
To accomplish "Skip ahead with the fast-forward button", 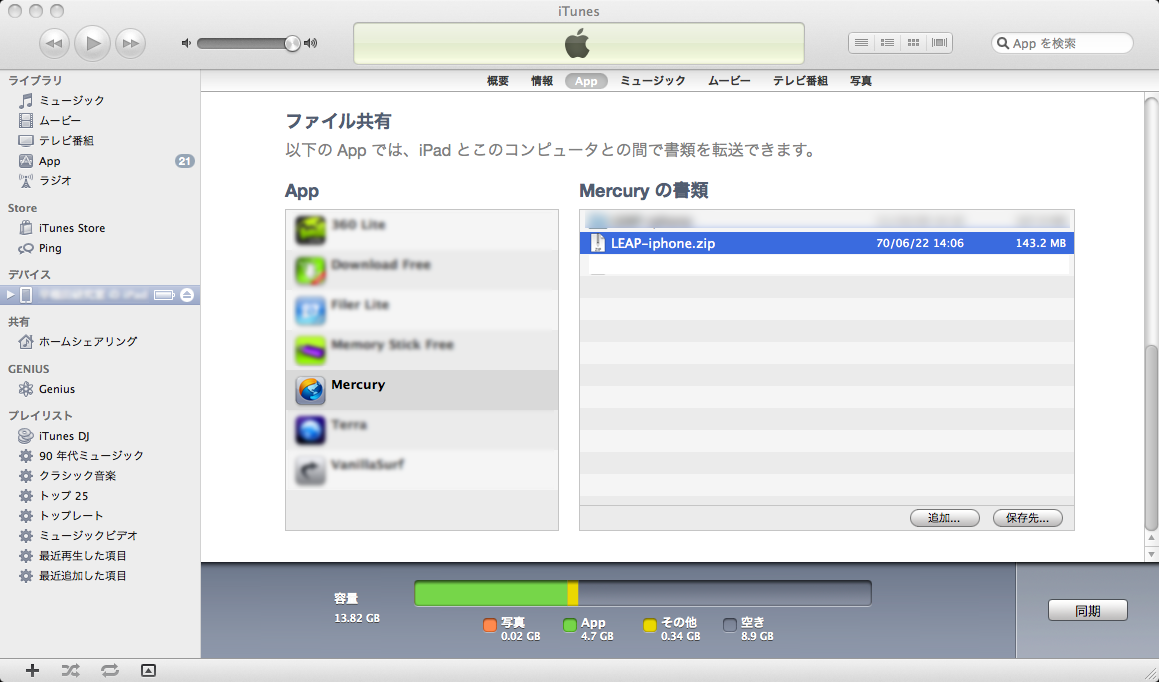I will 131,44.
